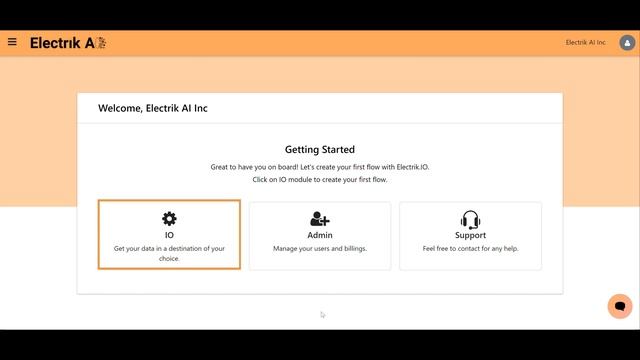This screenshot has width=640, height=360.
Task: Click the Support headset icon
Action: pos(470,220)
